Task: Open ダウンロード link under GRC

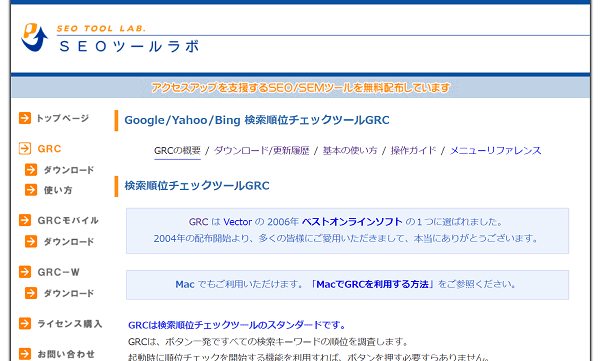Action: click(68, 170)
